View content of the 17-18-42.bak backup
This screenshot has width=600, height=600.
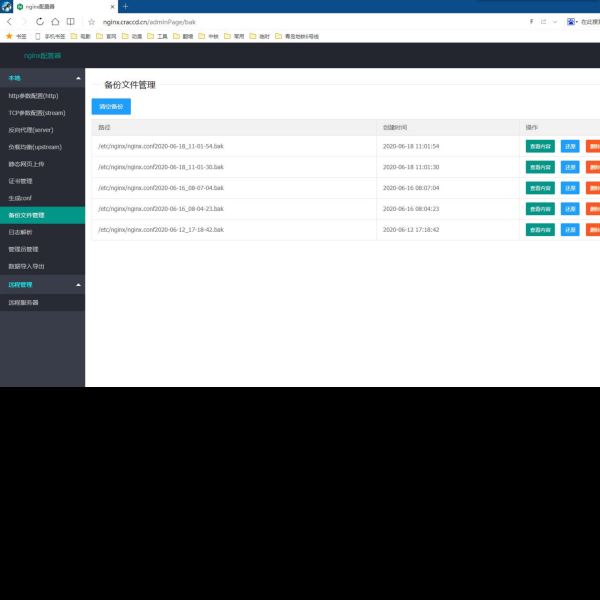click(540, 230)
